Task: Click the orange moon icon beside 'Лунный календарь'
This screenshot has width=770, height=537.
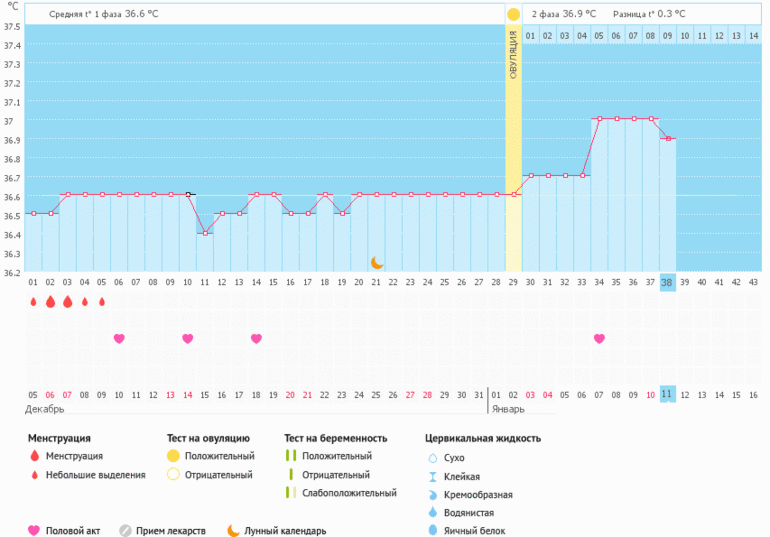Action: coord(233,531)
